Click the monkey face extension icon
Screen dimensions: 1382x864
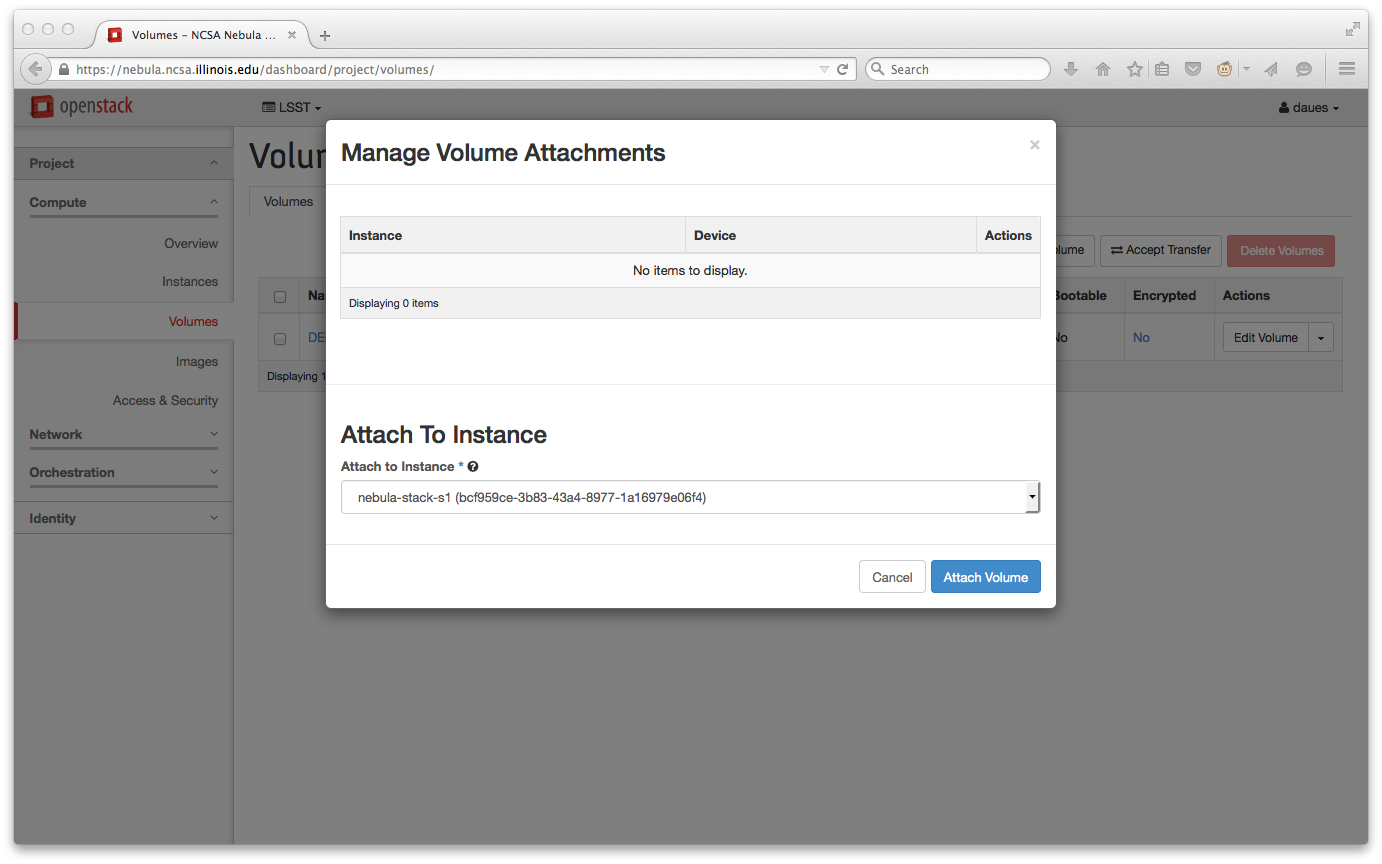pyautogui.click(x=1224, y=69)
